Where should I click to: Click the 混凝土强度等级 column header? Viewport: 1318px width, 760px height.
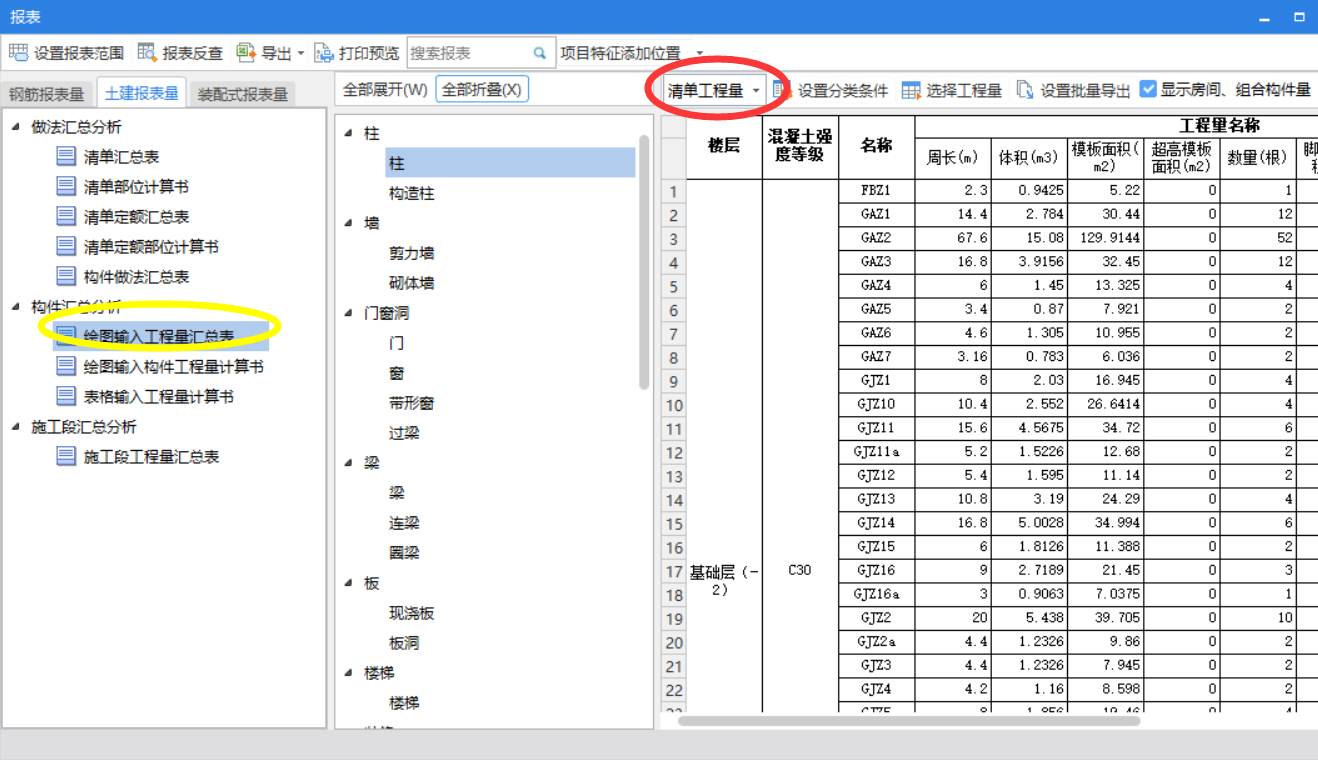click(x=800, y=147)
